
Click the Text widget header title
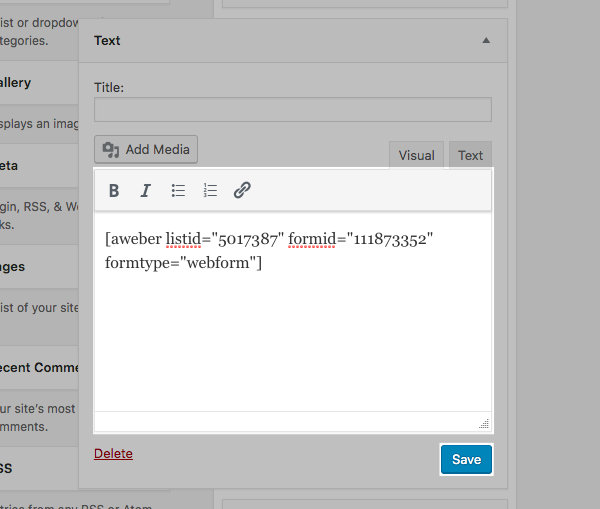(107, 41)
